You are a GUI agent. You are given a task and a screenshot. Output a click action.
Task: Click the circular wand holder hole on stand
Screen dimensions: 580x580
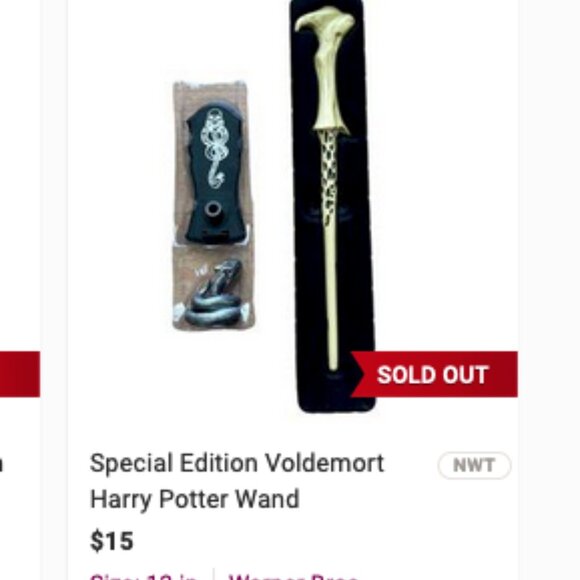[x=212, y=210]
